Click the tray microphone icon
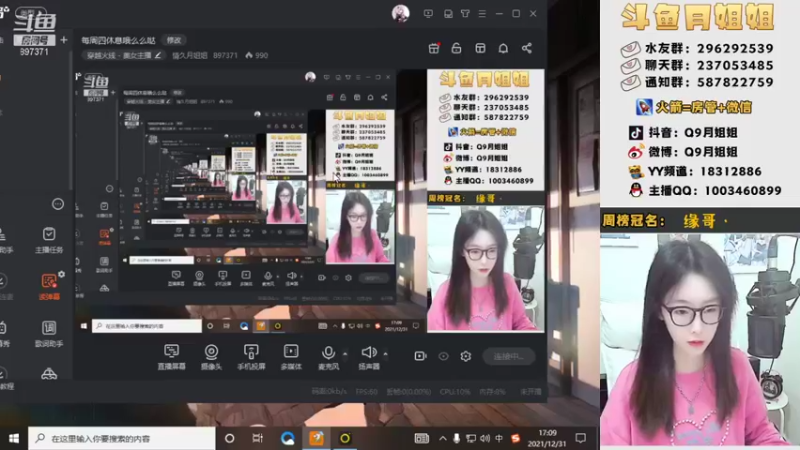Screen dimensions: 800x450 click(457, 438)
